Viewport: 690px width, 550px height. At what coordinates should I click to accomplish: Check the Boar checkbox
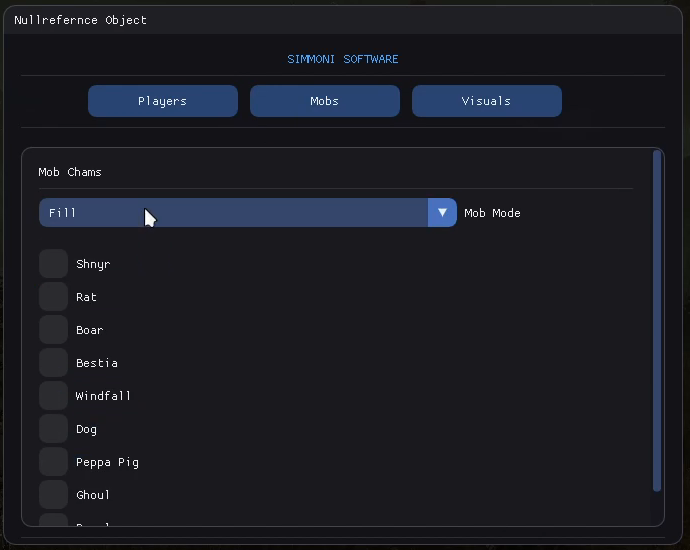coord(54,330)
